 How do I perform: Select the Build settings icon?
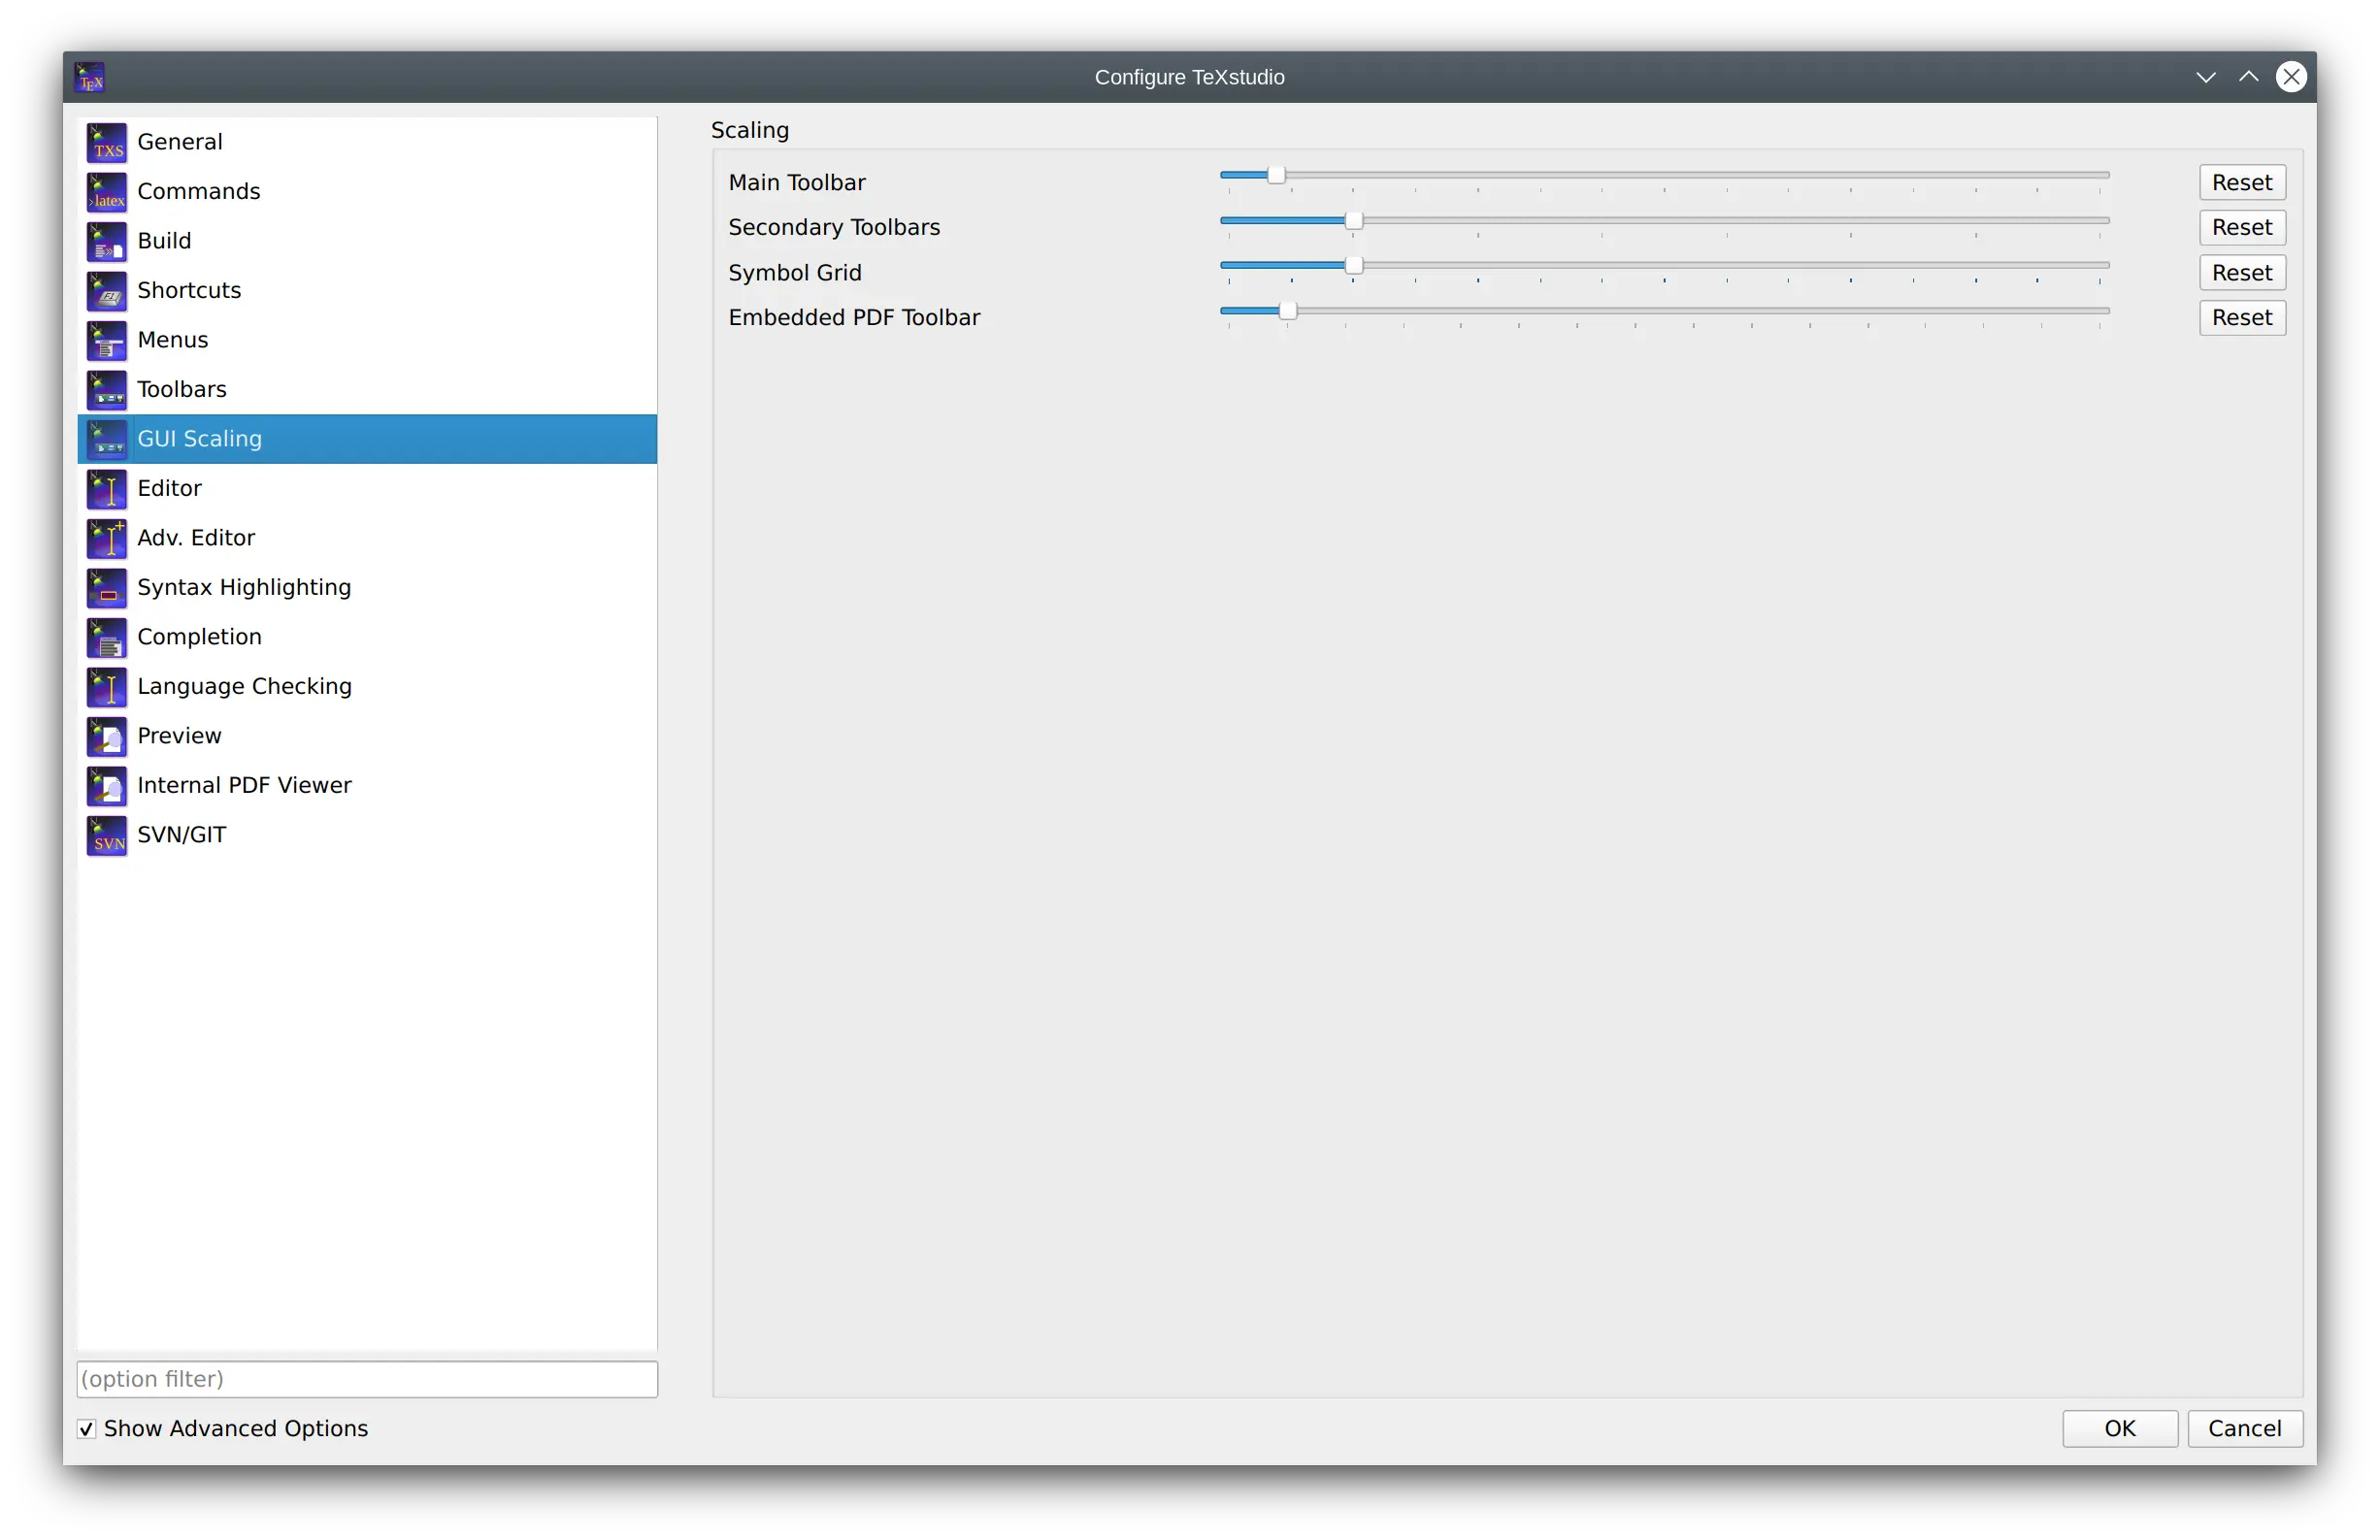pos(108,241)
